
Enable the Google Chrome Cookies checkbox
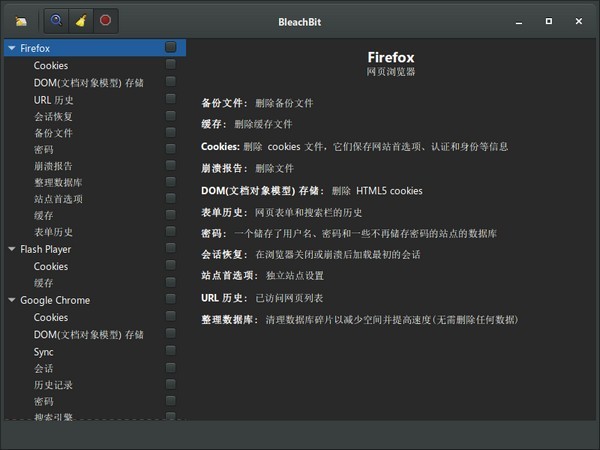[171, 316]
